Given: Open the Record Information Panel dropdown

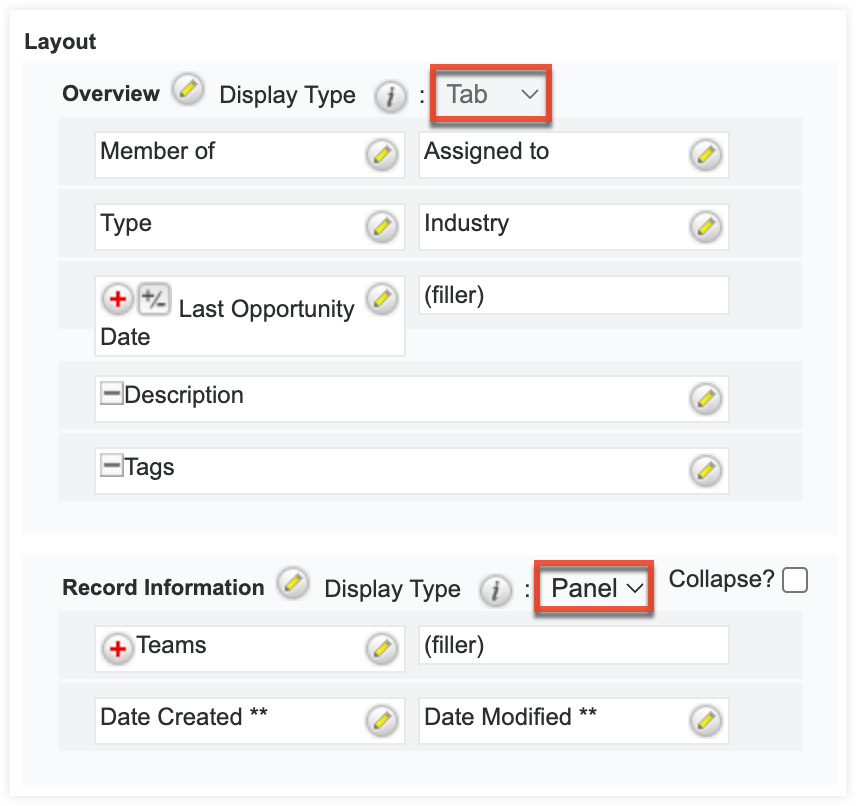Looking at the screenshot, I should [x=594, y=589].
